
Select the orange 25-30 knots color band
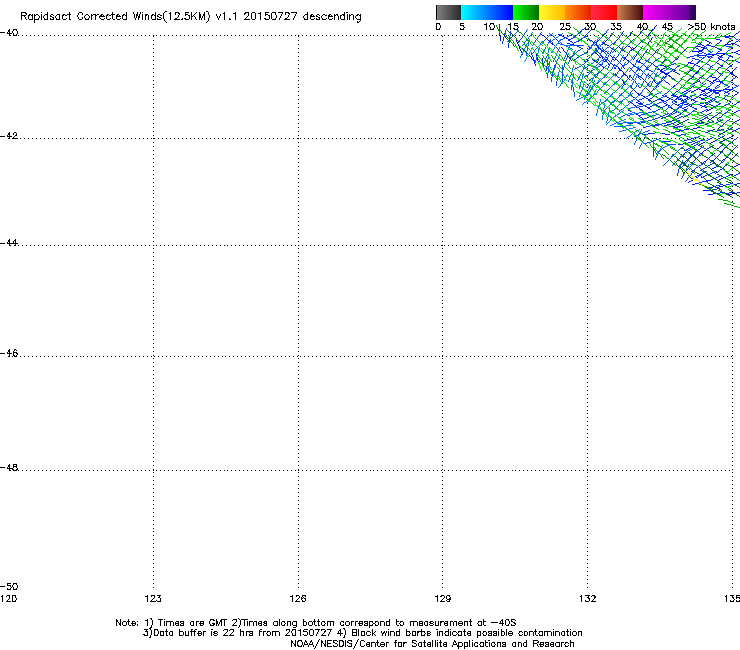click(578, 12)
